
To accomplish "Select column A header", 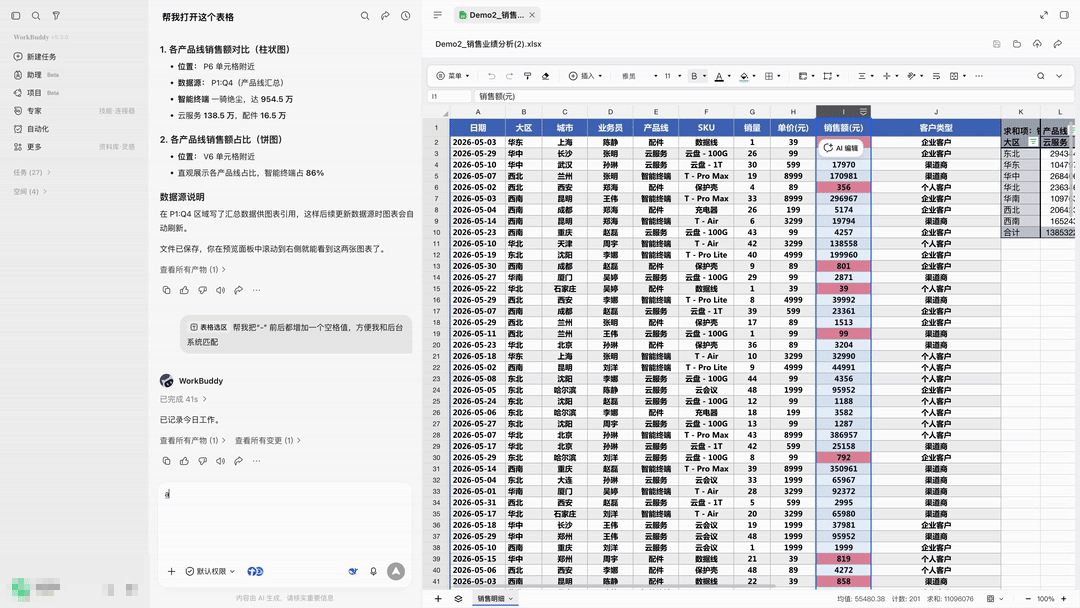I will (477, 112).
